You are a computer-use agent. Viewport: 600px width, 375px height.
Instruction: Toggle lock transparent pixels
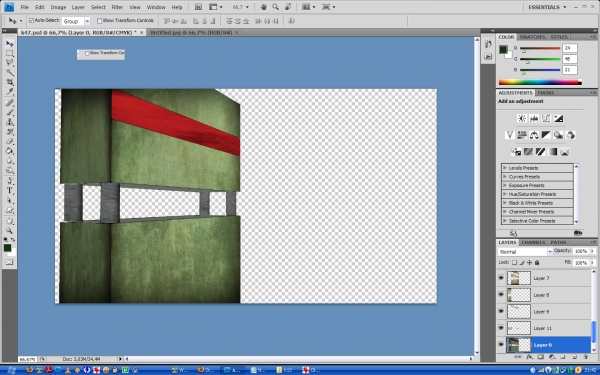514,262
